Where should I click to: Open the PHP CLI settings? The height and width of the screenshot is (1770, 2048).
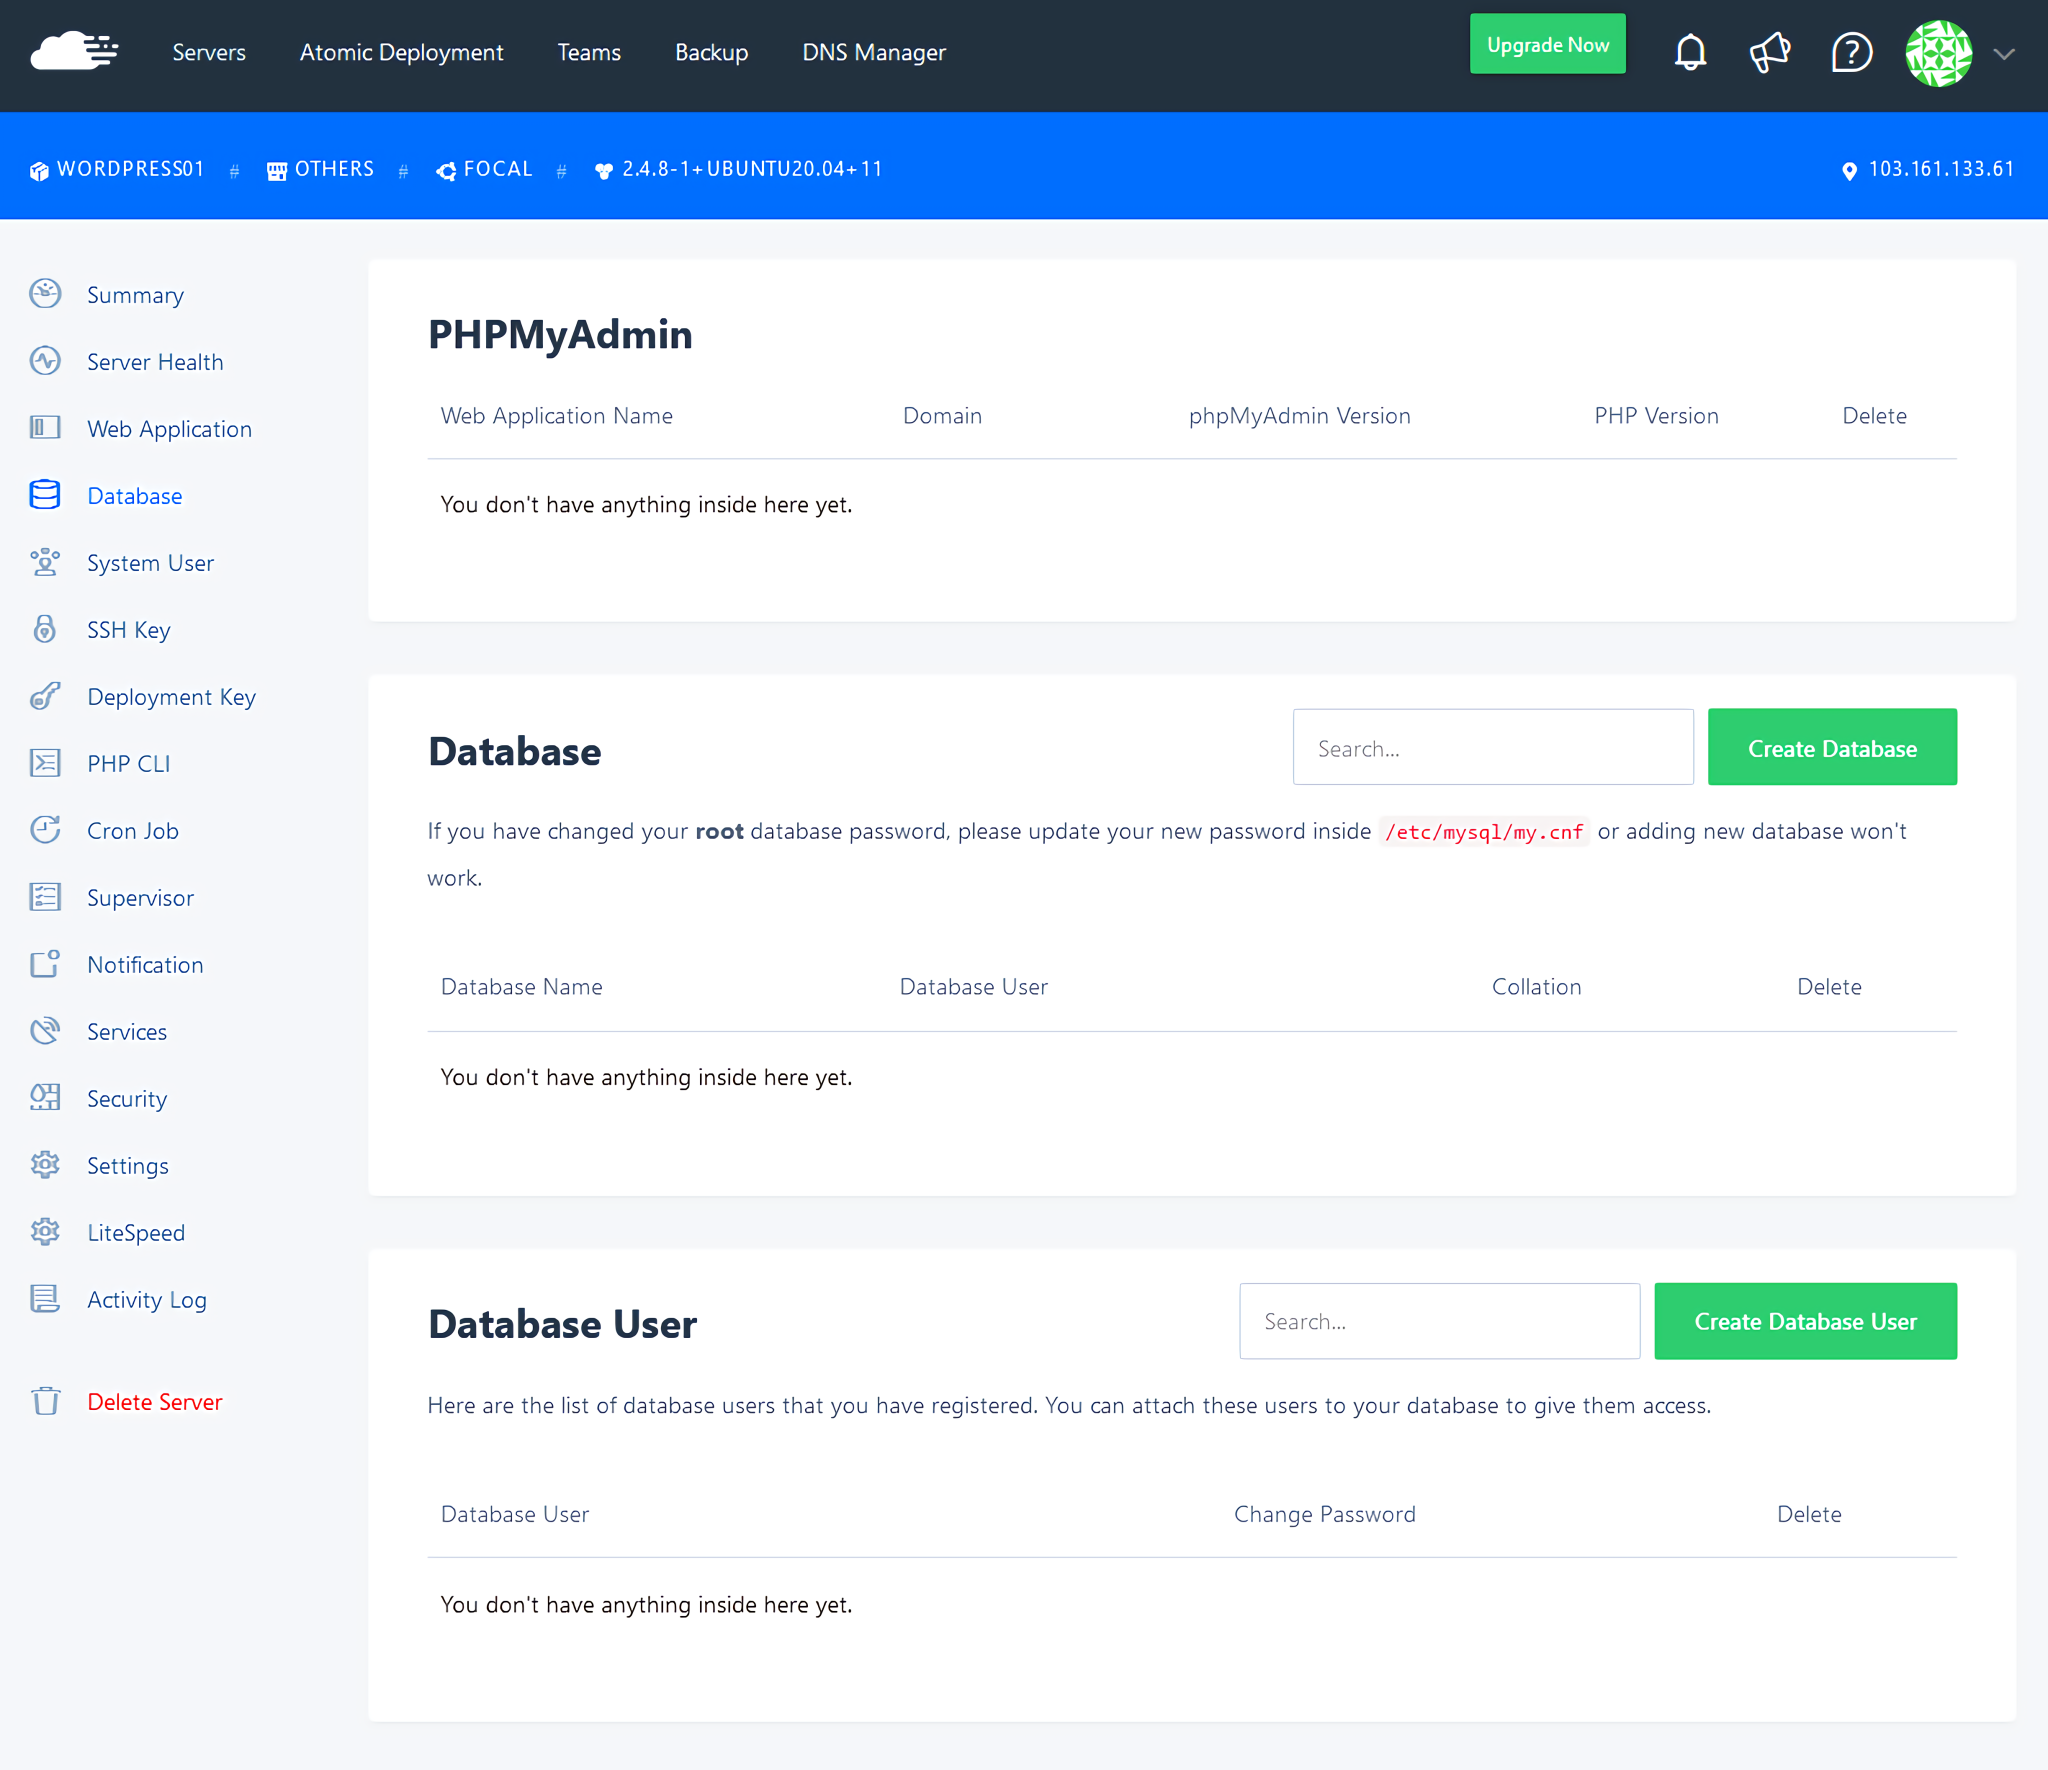127,763
